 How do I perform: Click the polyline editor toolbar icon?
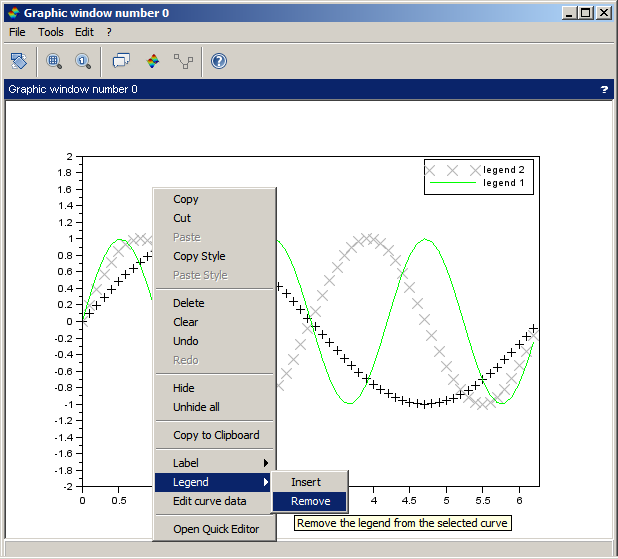coord(183,61)
